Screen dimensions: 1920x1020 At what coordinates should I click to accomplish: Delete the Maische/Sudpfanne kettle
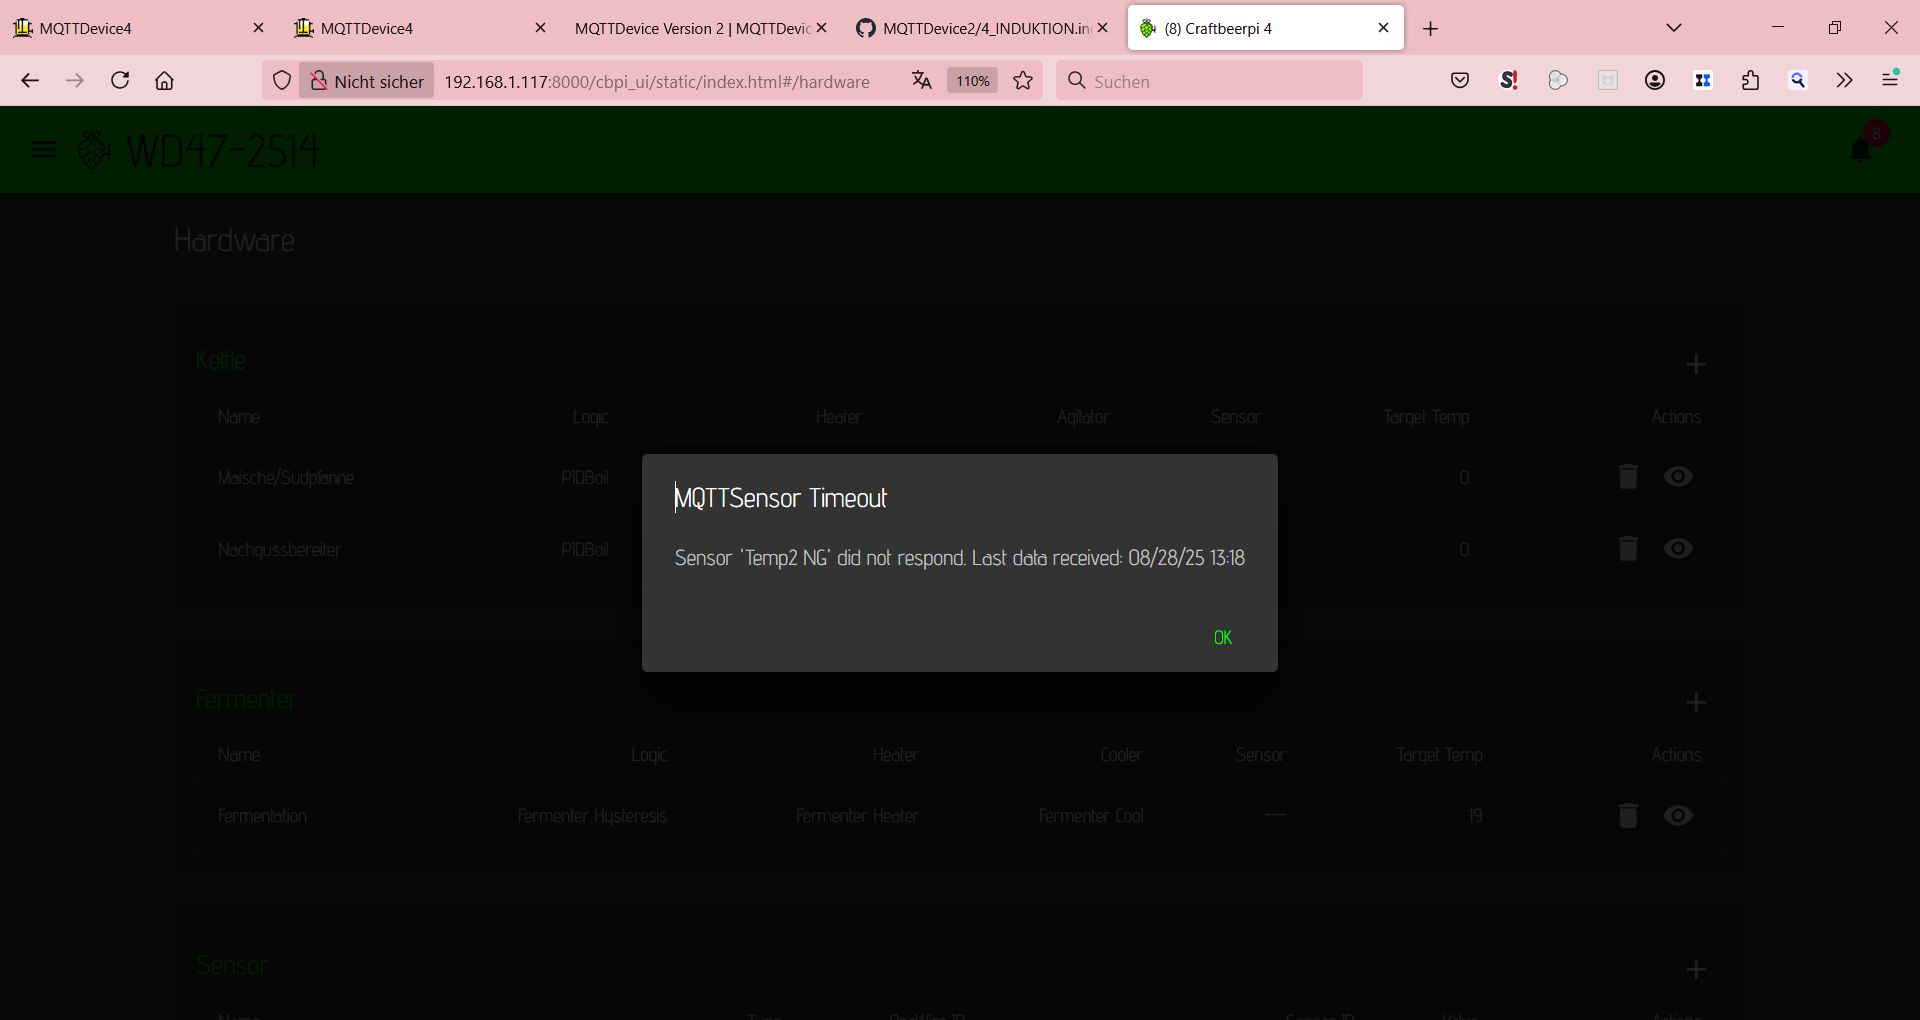coord(1628,477)
